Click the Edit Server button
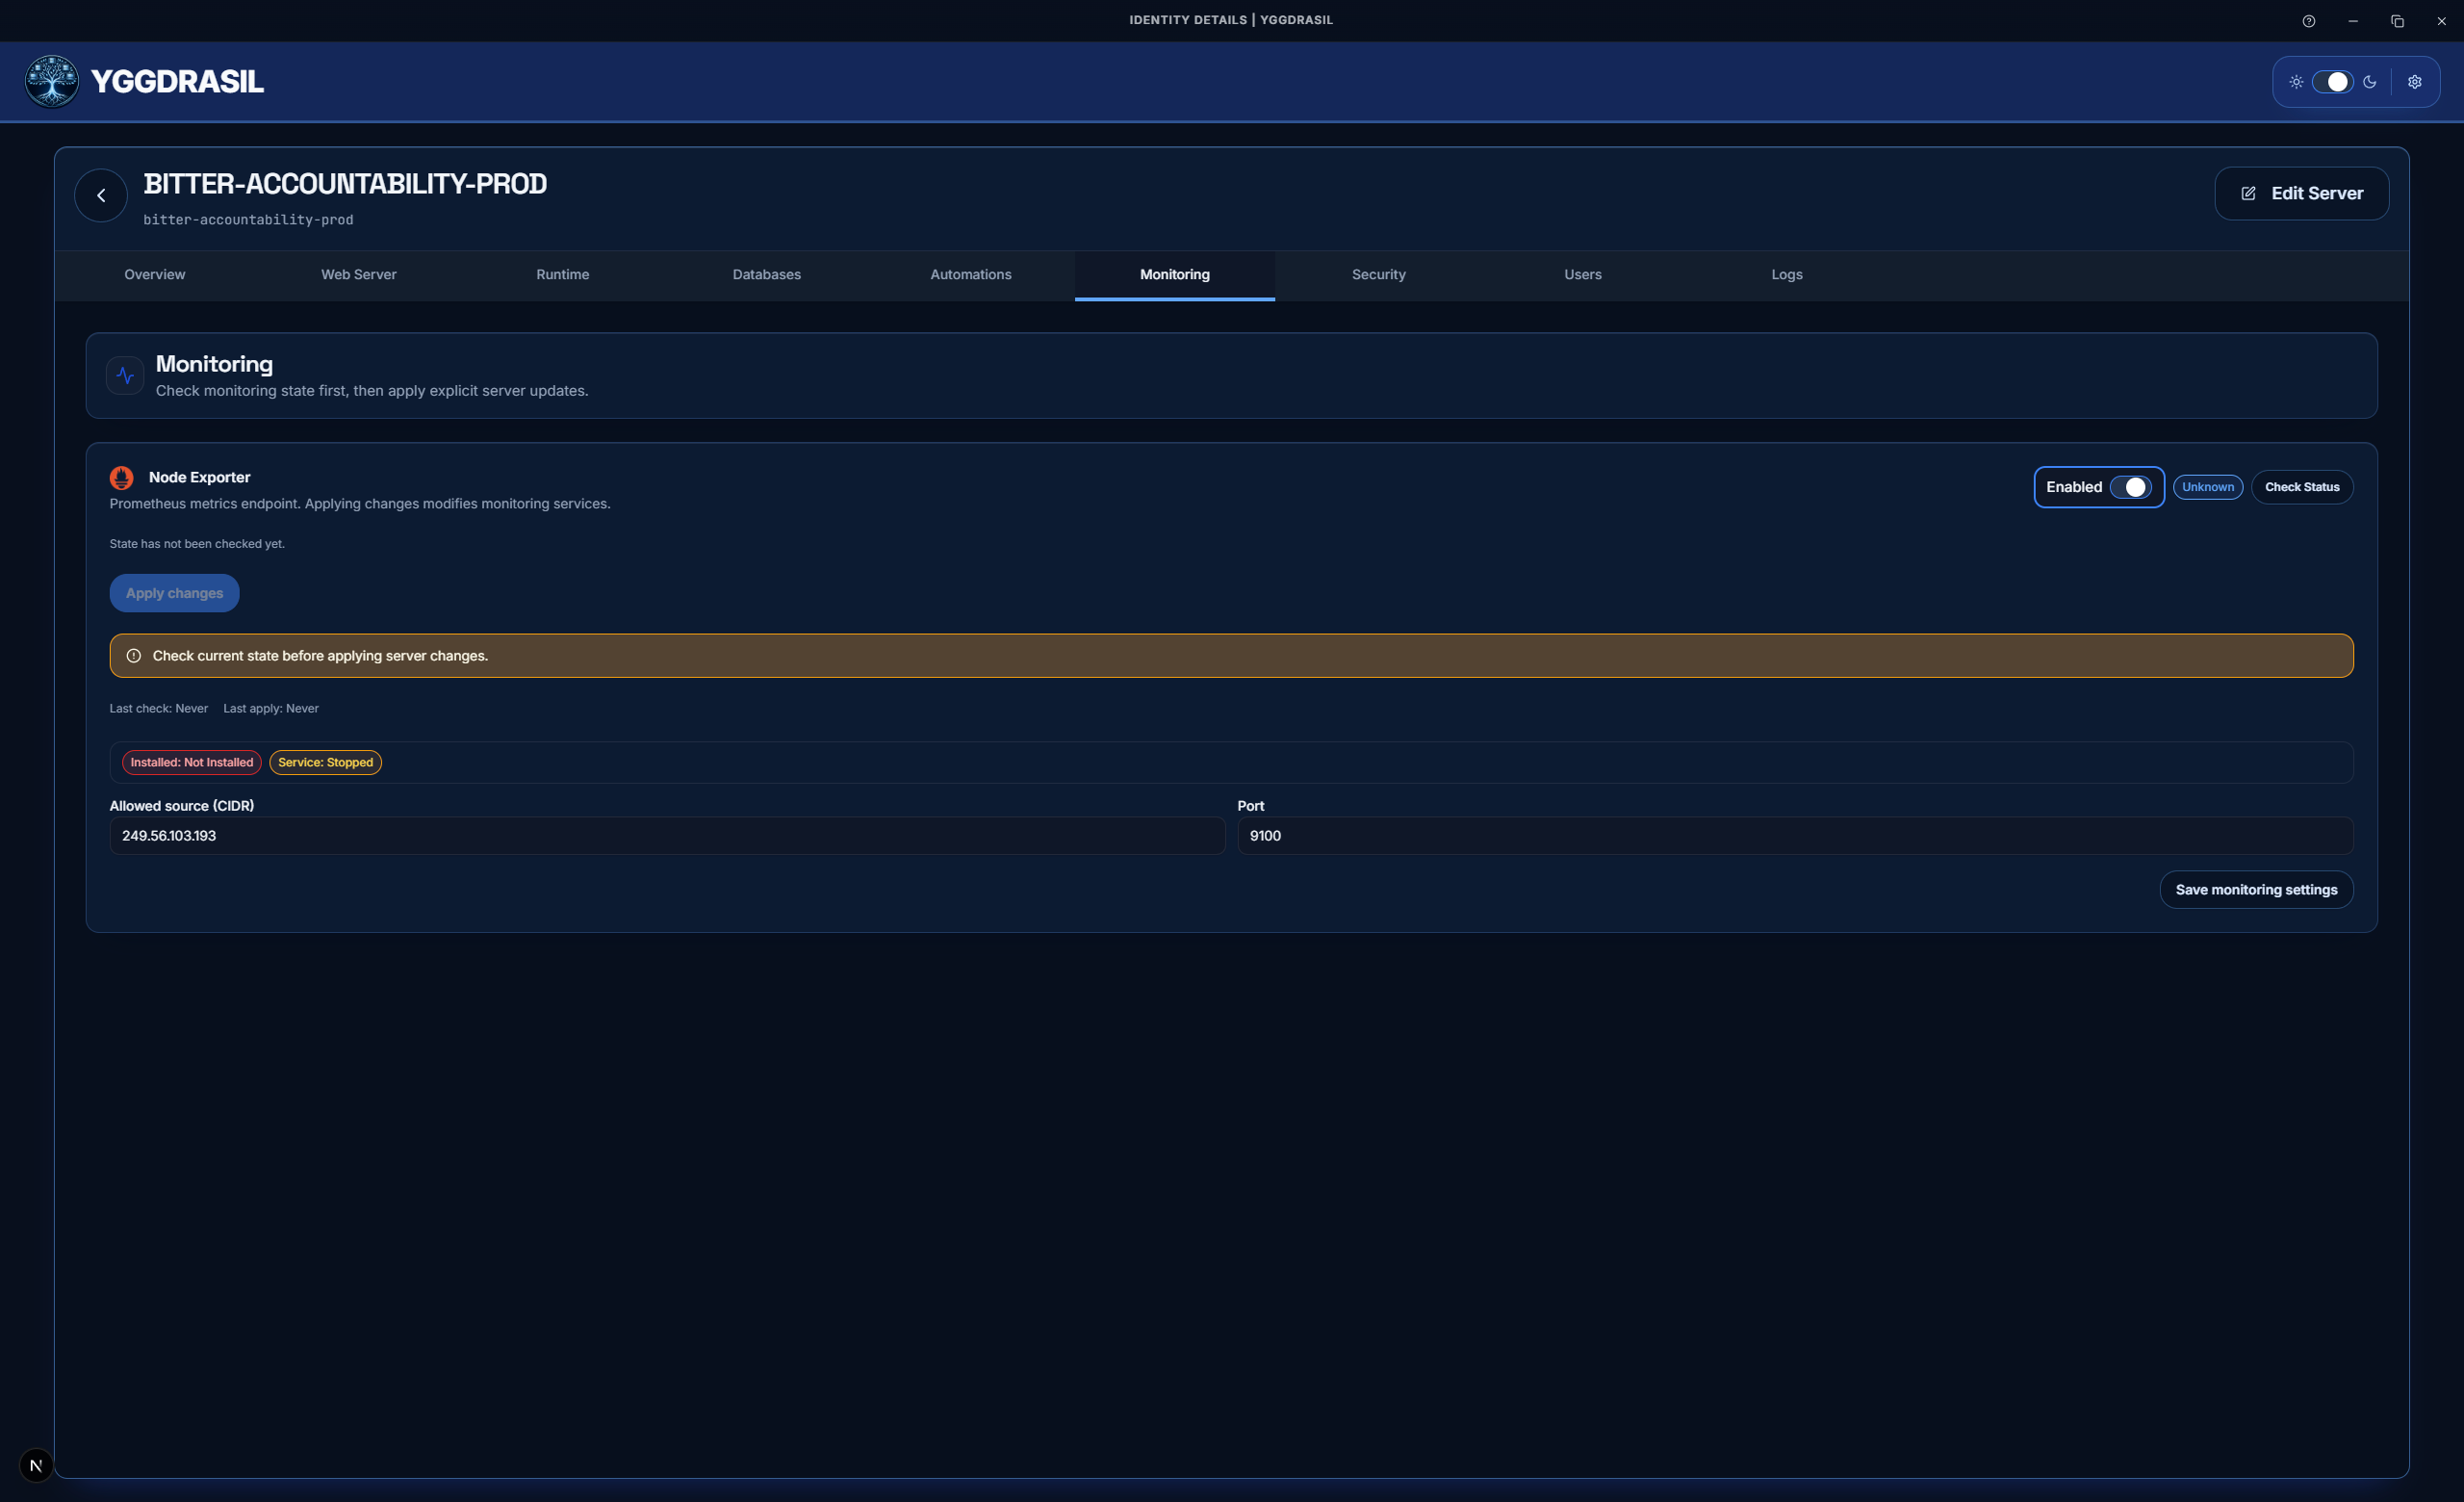2464x1502 pixels. [x=2301, y=193]
